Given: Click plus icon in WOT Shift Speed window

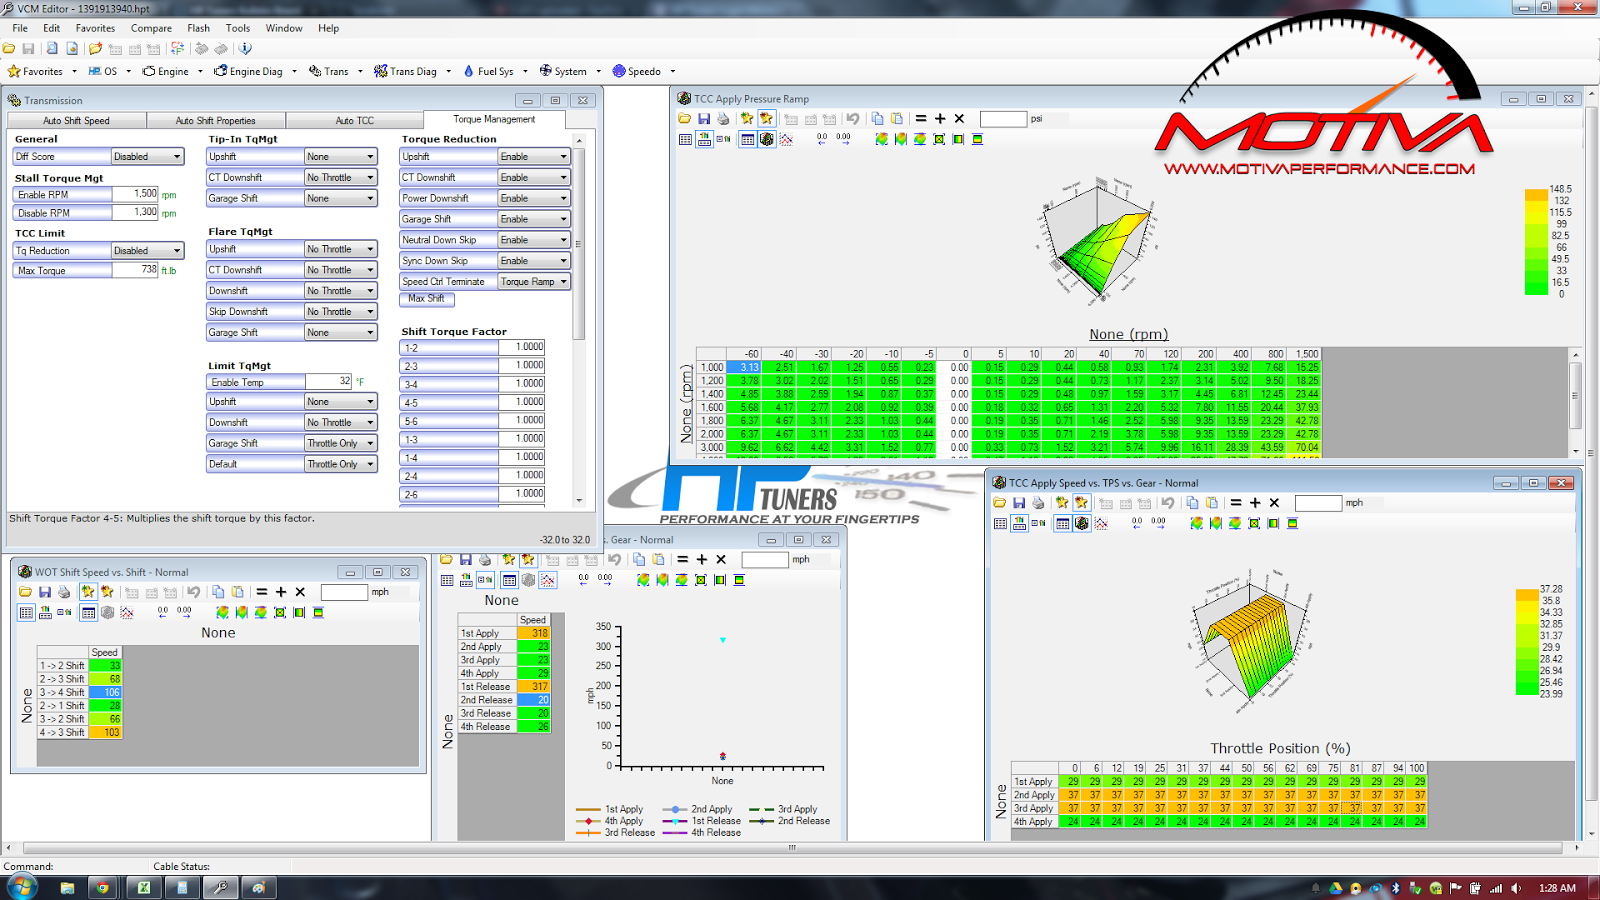Looking at the screenshot, I should (281, 592).
